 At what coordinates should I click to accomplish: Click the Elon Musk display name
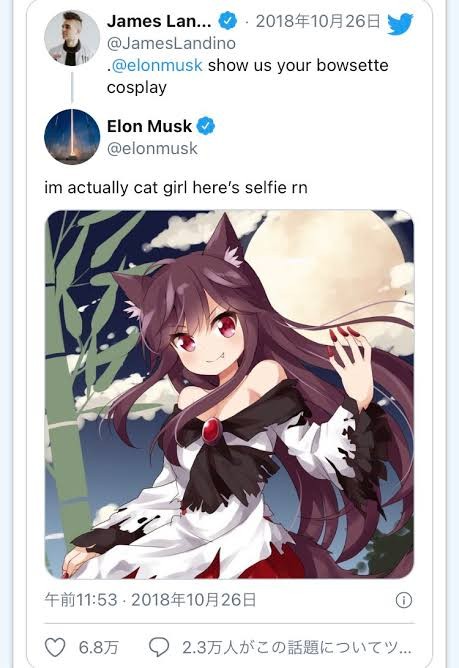point(150,126)
